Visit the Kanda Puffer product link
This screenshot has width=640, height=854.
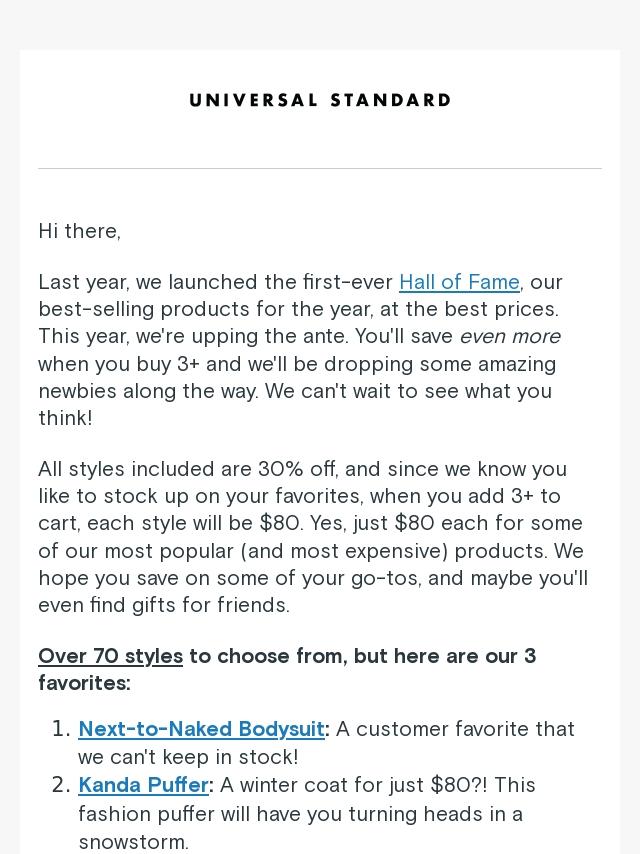coord(143,785)
